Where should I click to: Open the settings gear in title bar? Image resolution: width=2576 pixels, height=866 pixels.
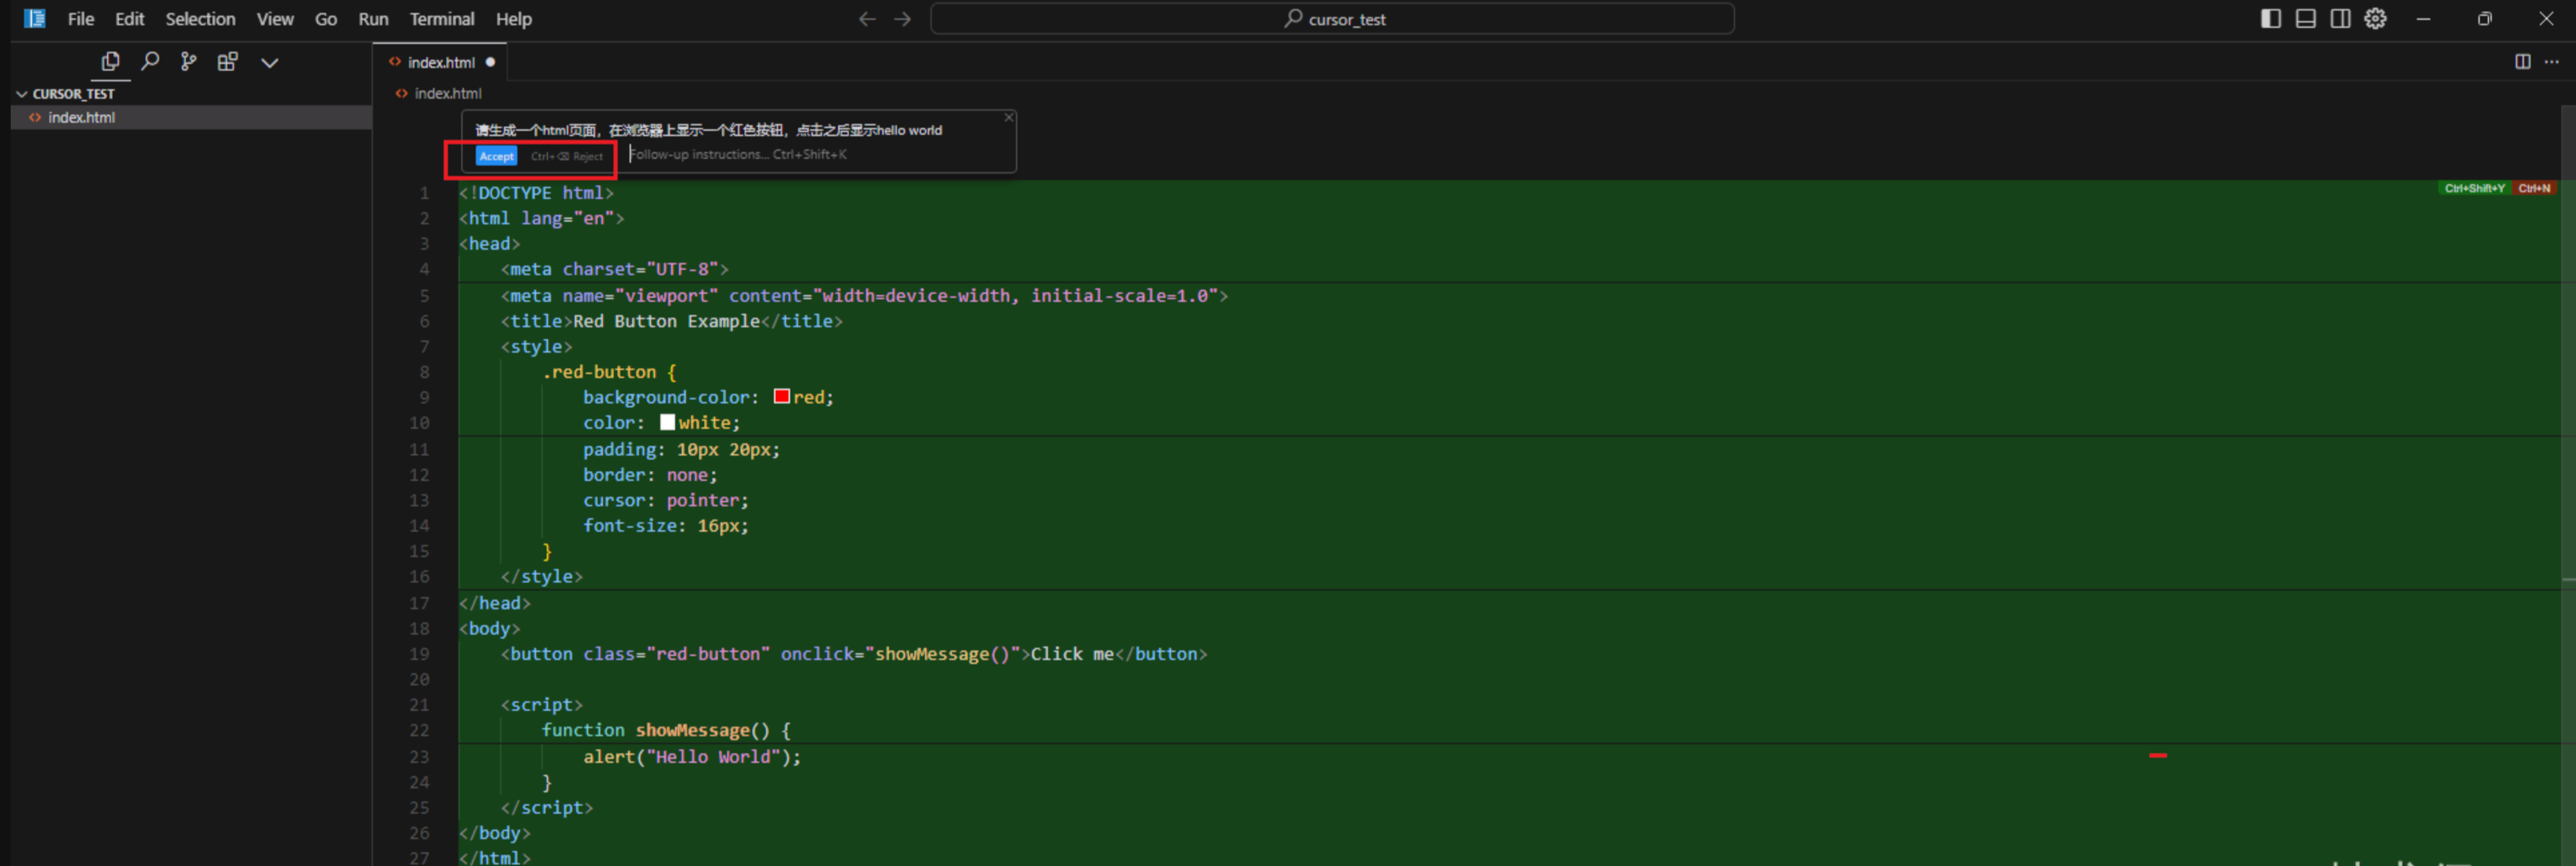2375,19
